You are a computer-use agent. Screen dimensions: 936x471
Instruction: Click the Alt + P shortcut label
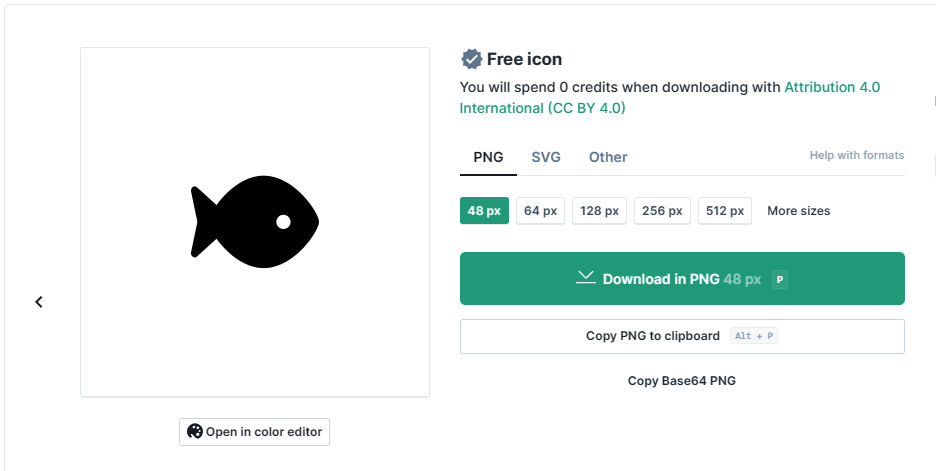[x=754, y=336]
